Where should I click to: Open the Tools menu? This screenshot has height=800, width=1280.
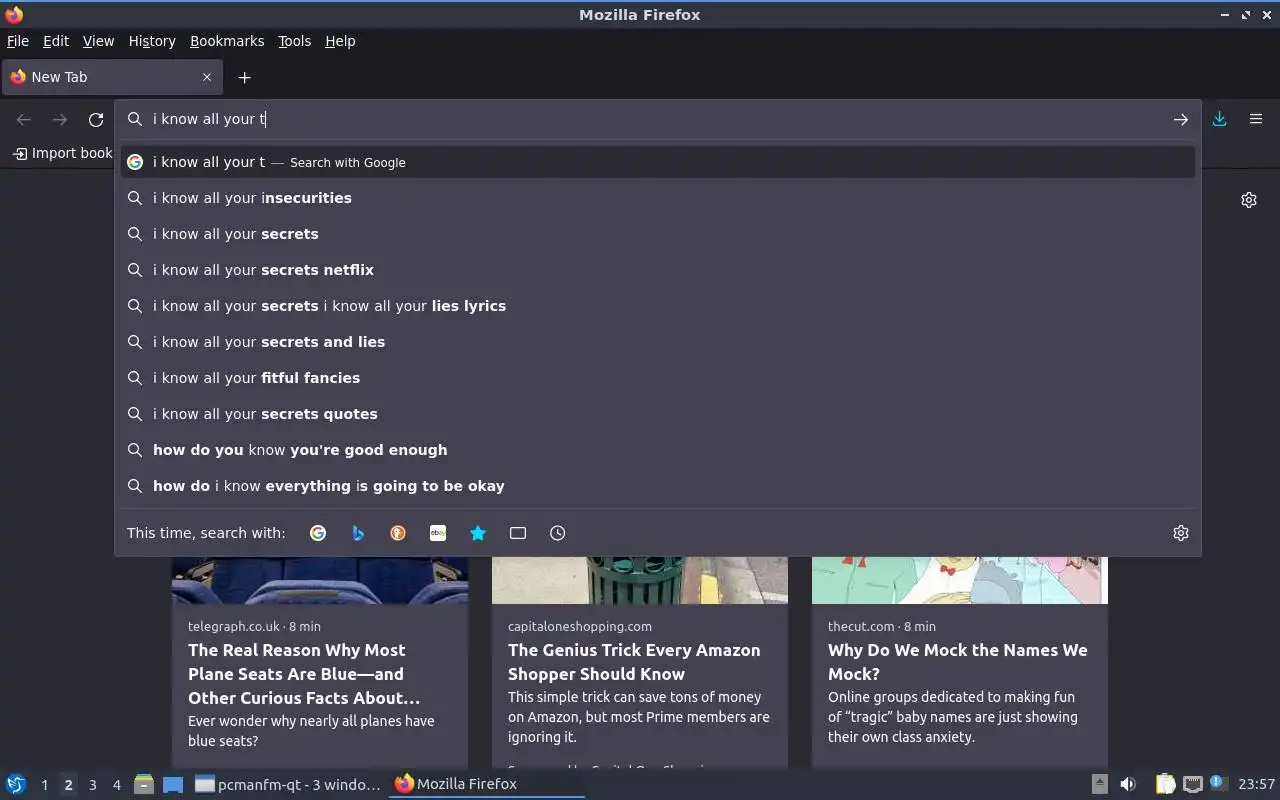[294, 41]
